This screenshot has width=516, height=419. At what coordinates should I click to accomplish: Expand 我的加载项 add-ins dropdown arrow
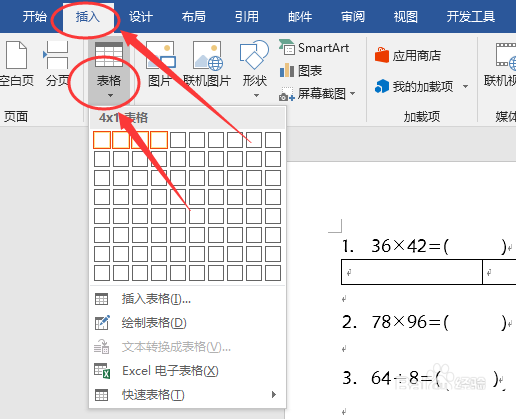coord(465,87)
